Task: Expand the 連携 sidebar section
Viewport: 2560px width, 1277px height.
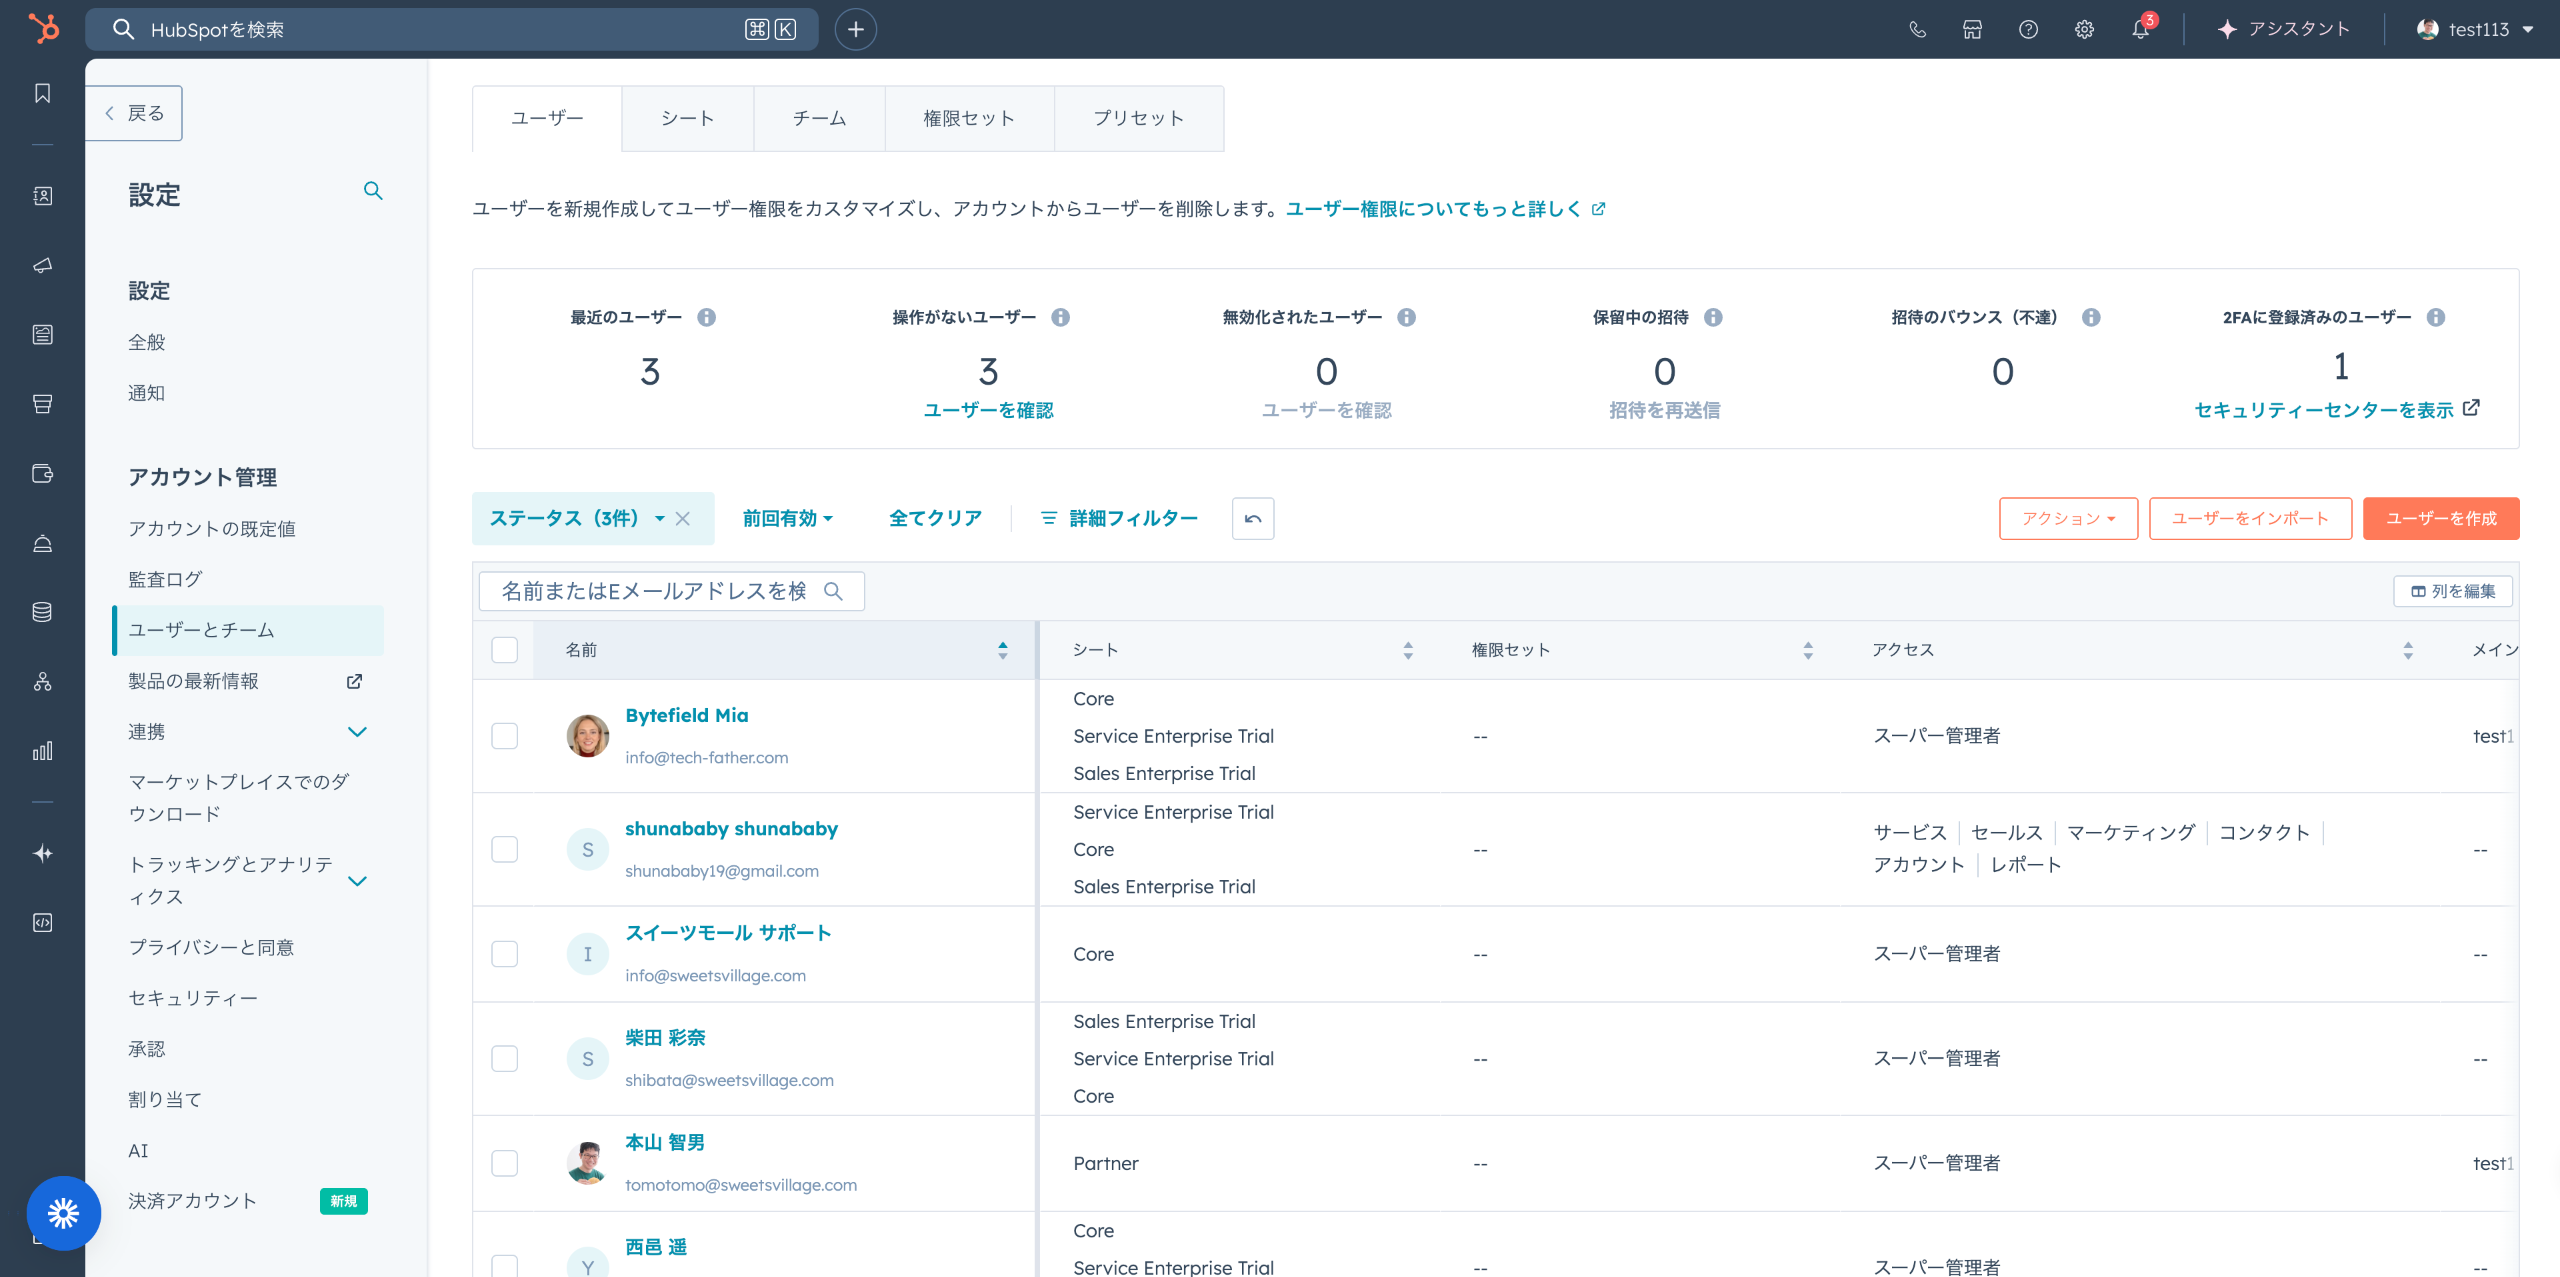Action: [357, 732]
